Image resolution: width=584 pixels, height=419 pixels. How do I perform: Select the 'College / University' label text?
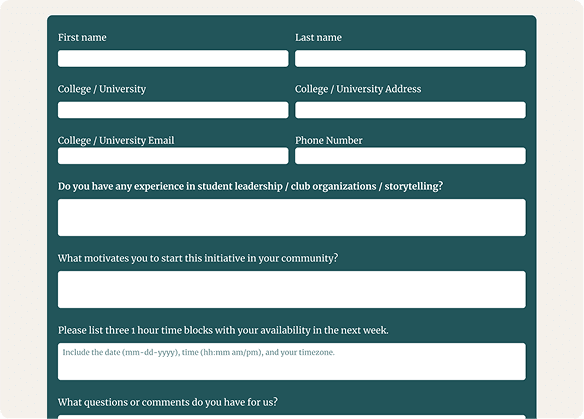click(102, 89)
